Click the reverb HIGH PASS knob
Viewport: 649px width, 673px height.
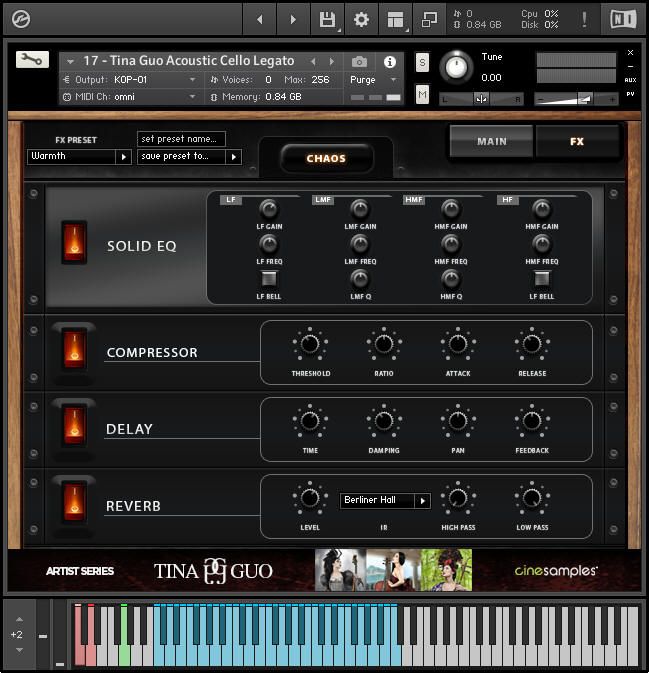(x=458, y=498)
